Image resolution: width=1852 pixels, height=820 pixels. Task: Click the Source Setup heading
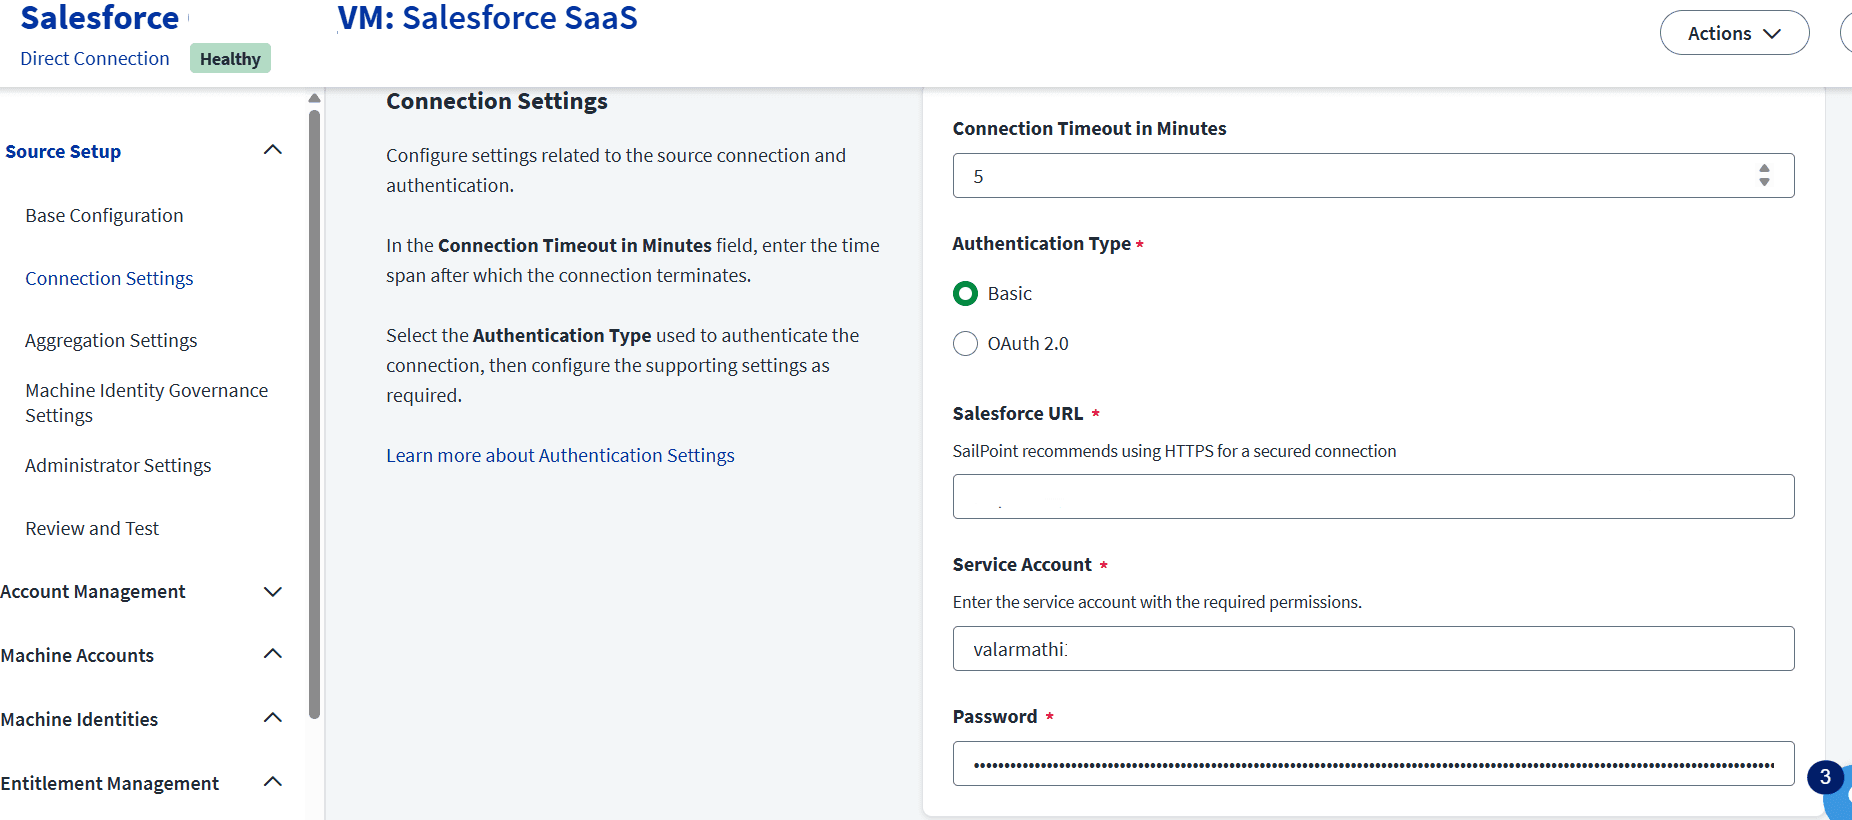(63, 151)
